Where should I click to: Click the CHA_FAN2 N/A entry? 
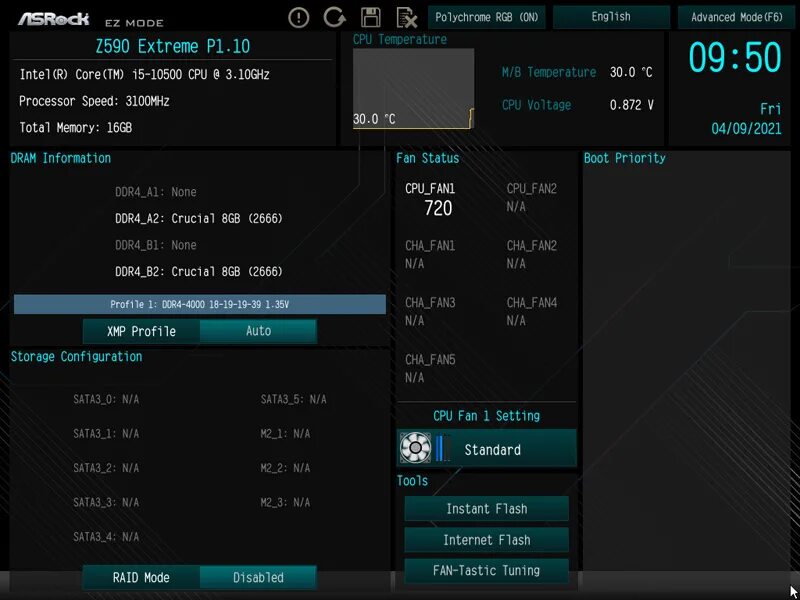coord(532,255)
